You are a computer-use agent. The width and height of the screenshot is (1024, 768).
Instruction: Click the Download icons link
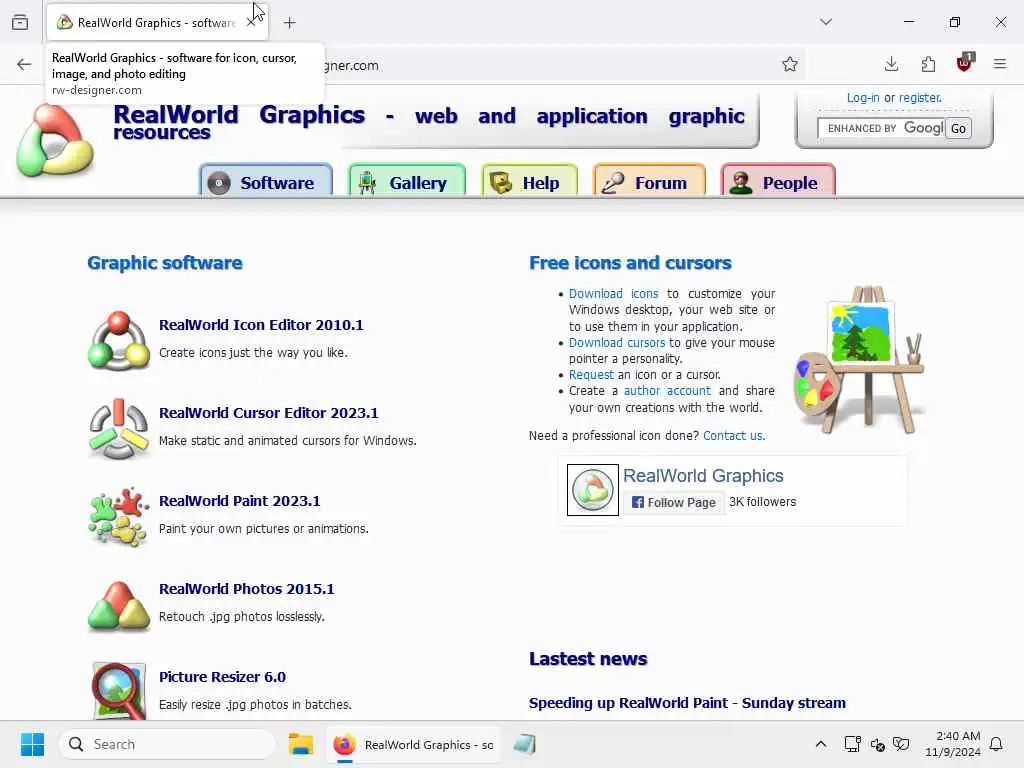coord(613,294)
